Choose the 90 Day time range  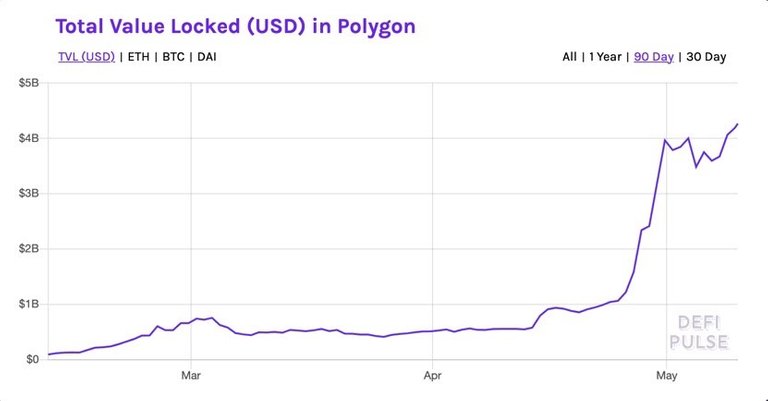pyautogui.click(x=654, y=57)
